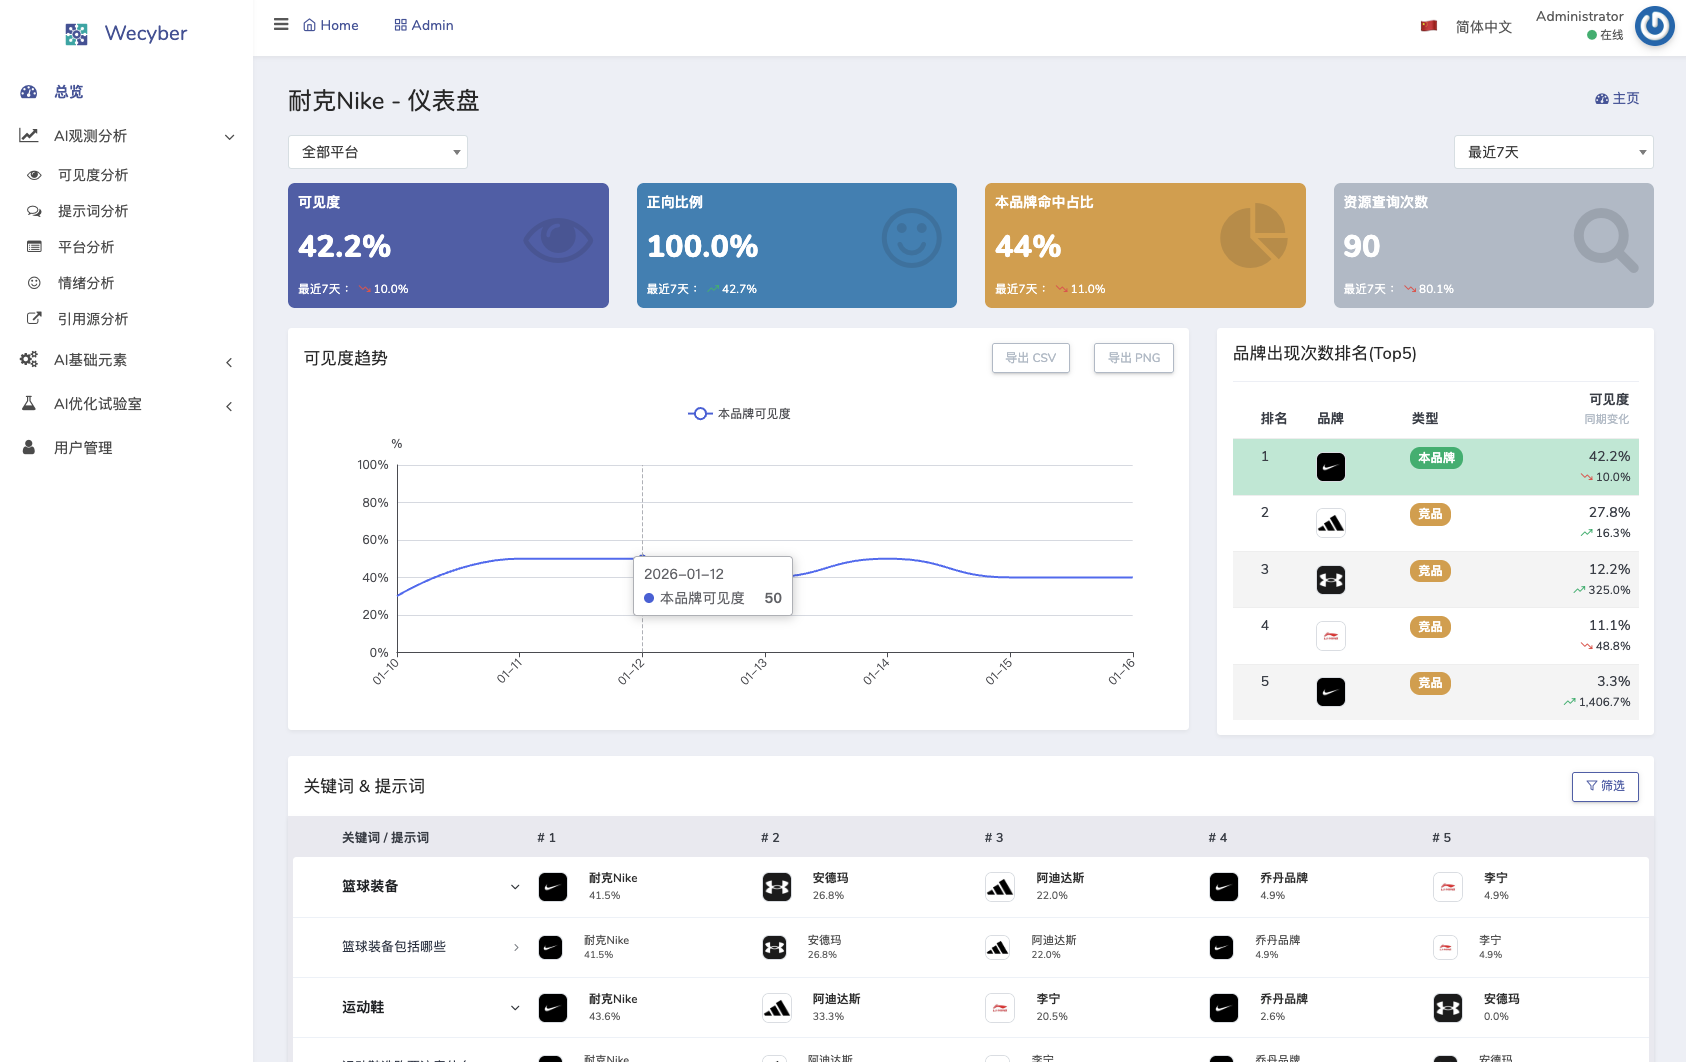
Task: Select the 用户管理 sidebar item
Action: [84, 447]
